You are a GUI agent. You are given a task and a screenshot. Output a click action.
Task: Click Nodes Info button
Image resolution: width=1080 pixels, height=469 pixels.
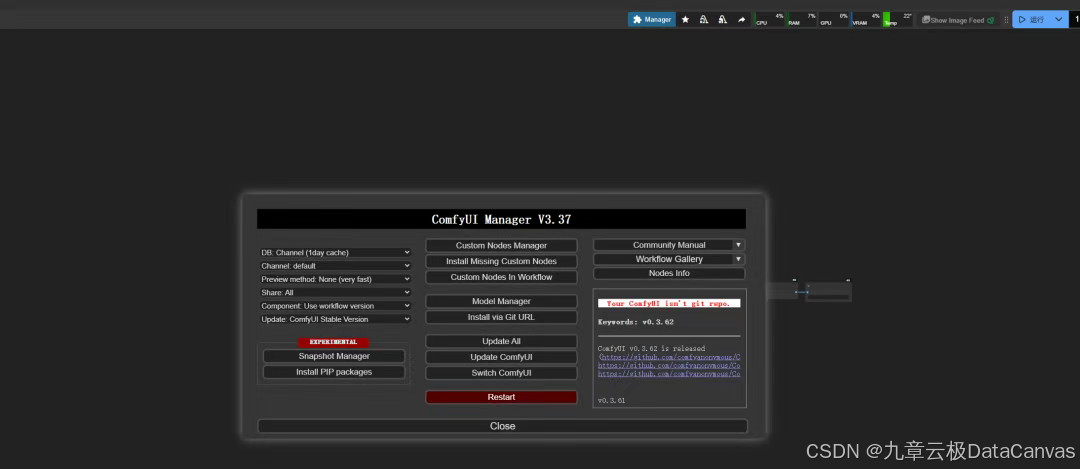[669, 273]
